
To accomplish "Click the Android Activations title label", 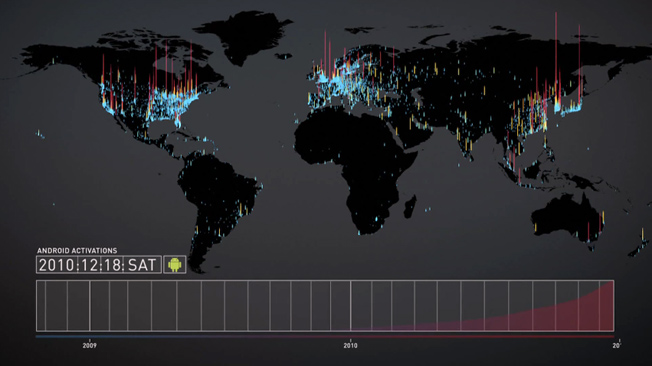I will pos(77,251).
